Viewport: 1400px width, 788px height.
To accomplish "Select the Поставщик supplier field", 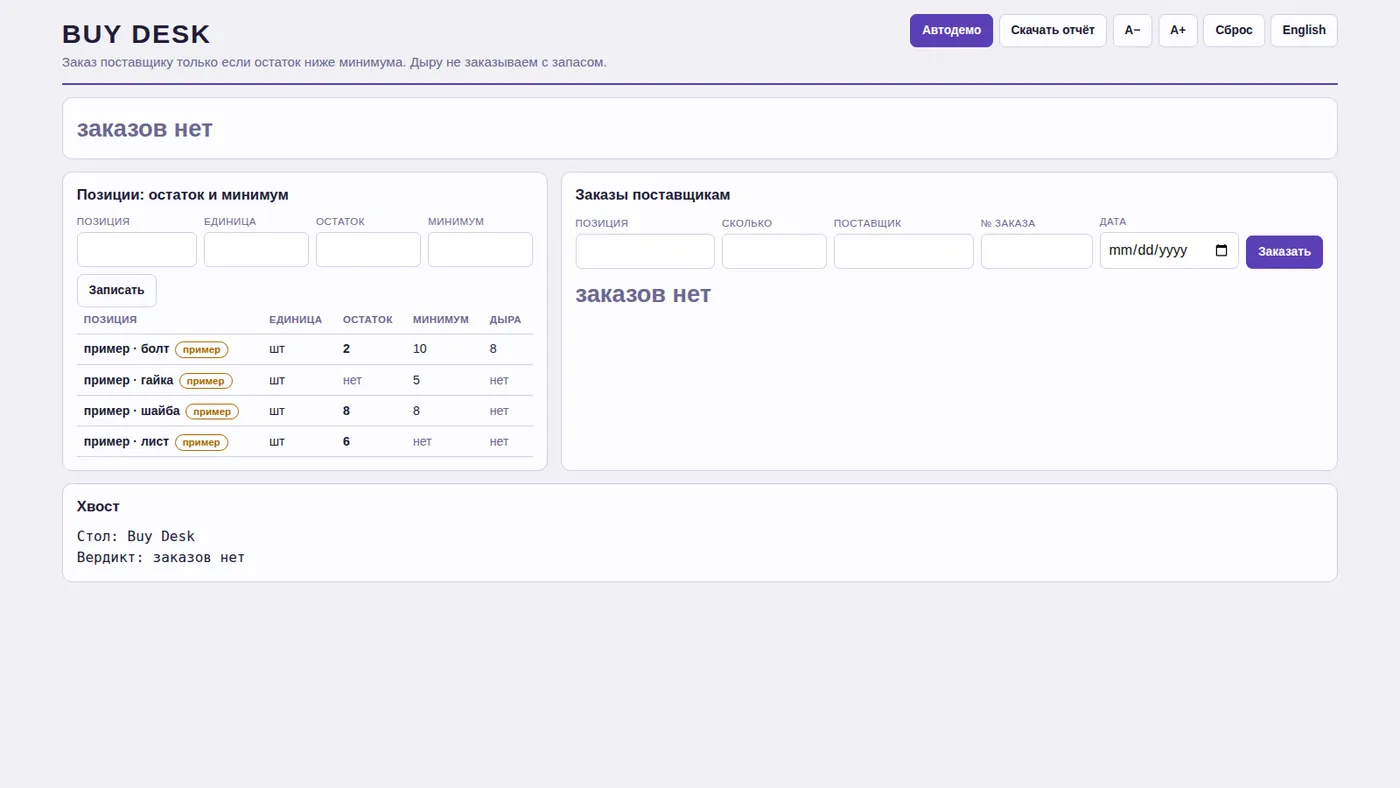I will [x=904, y=252].
